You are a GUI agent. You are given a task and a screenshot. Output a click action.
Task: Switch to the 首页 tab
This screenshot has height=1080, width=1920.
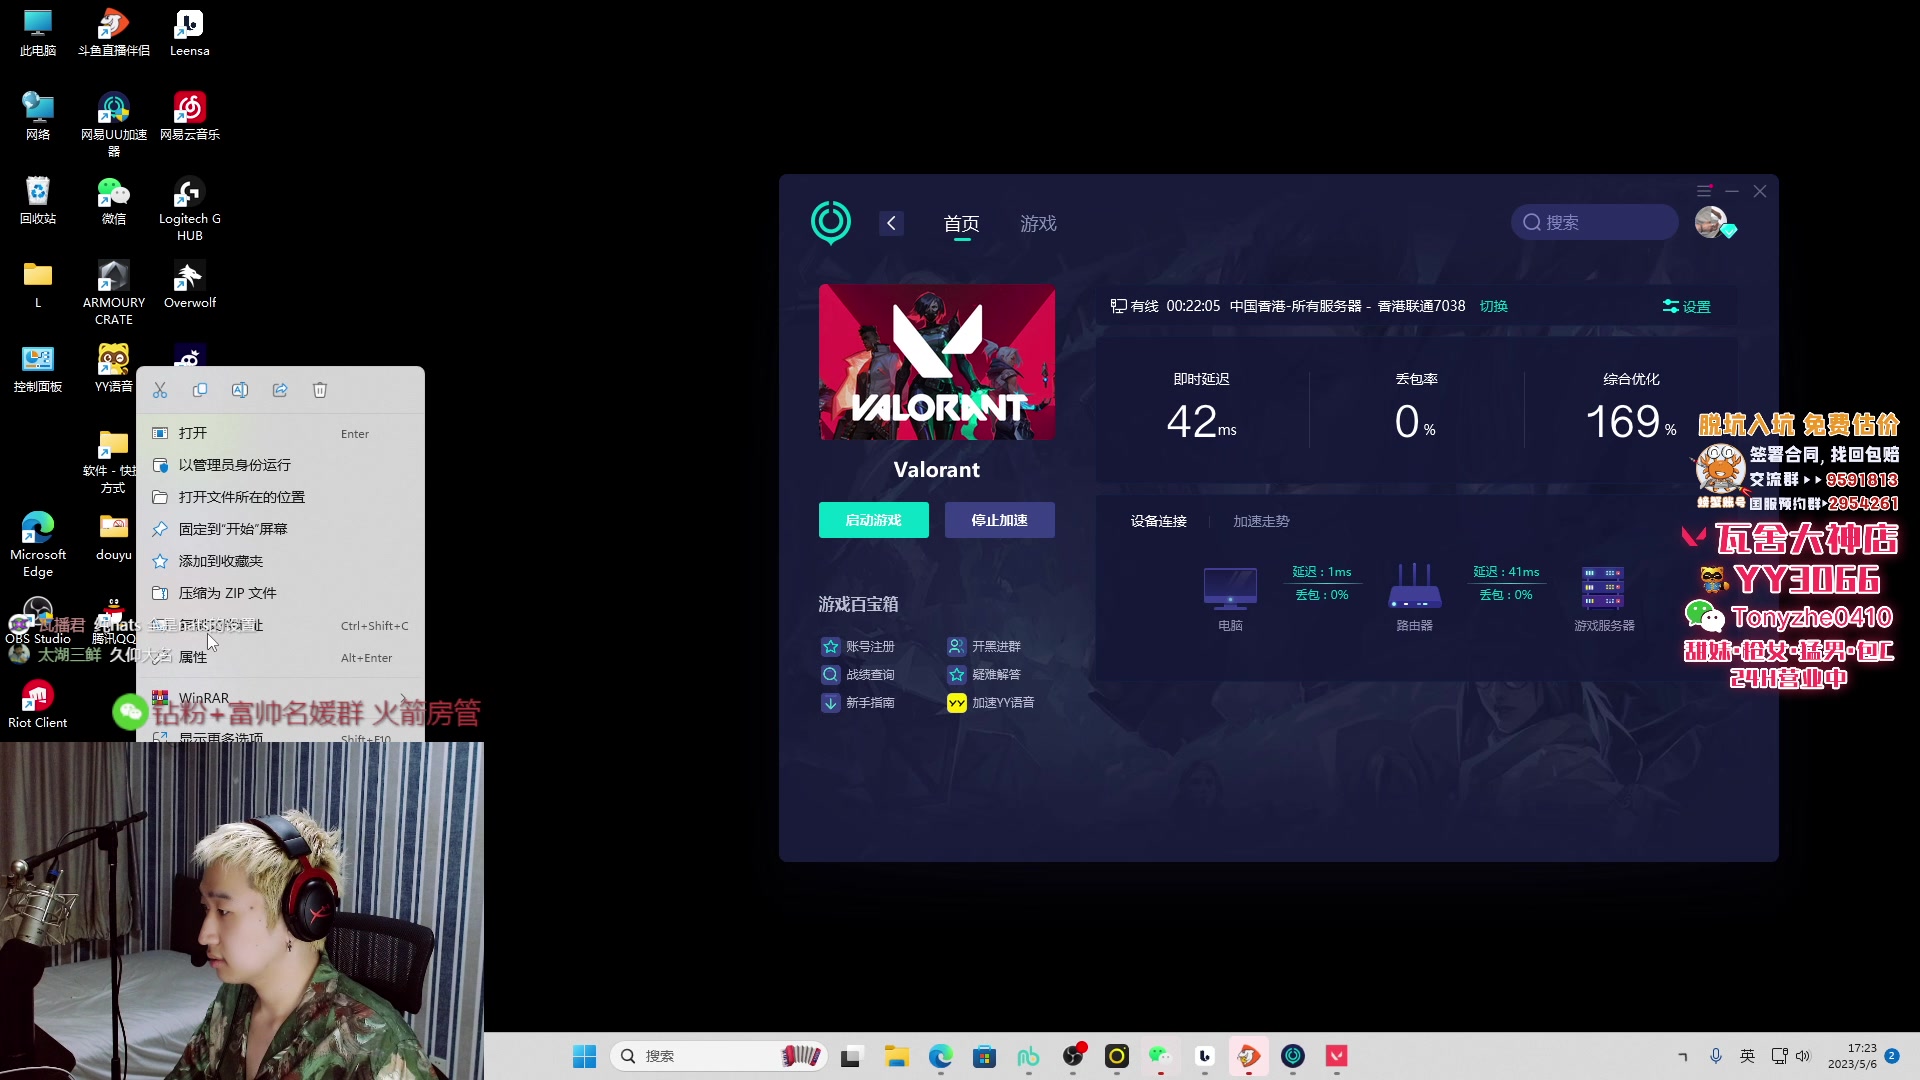tap(961, 223)
